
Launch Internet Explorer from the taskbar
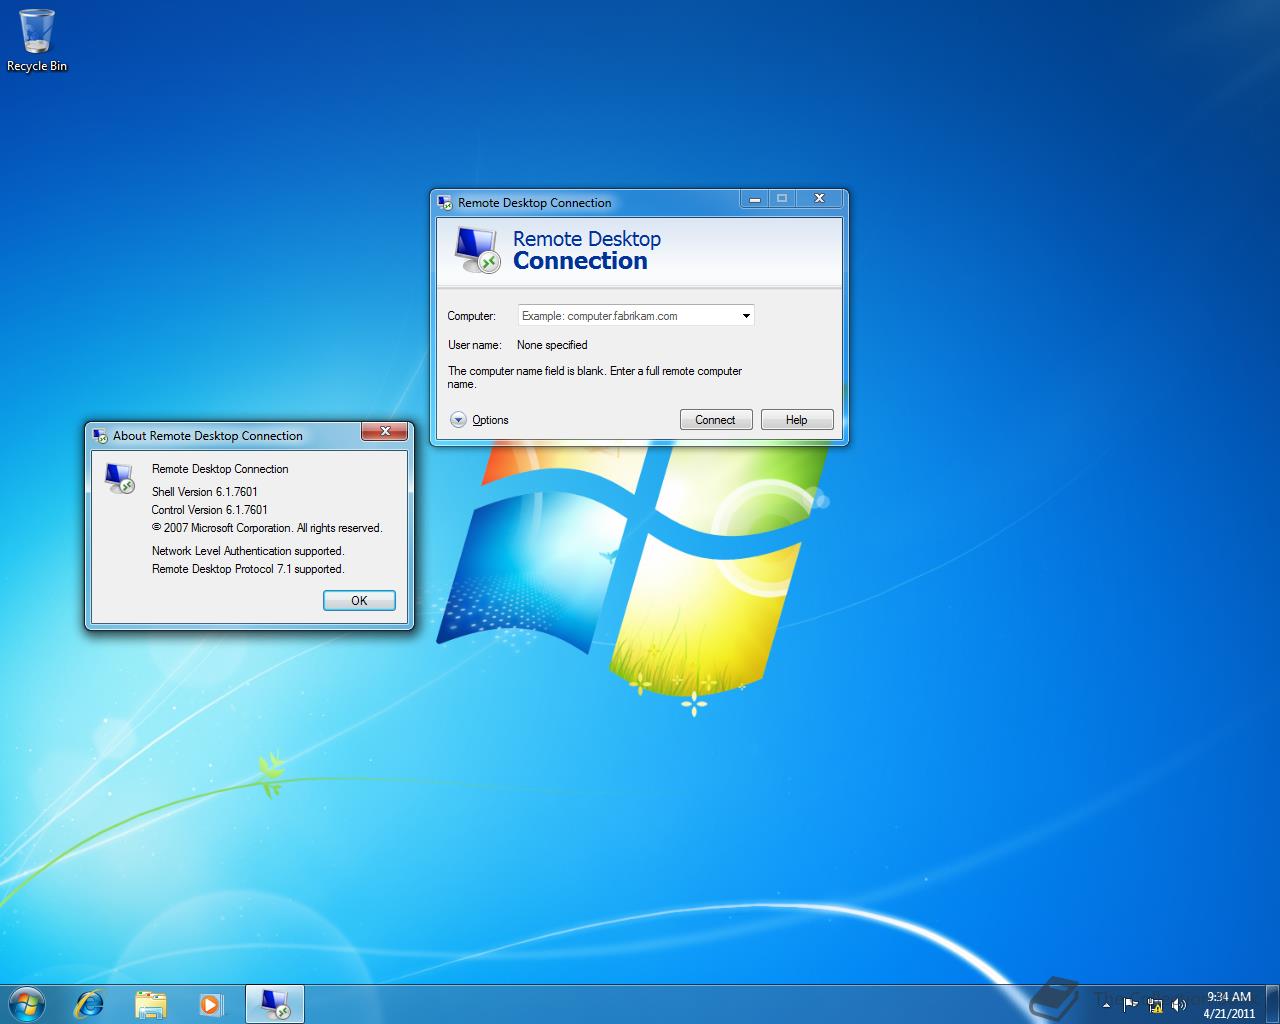point(90,1004)
